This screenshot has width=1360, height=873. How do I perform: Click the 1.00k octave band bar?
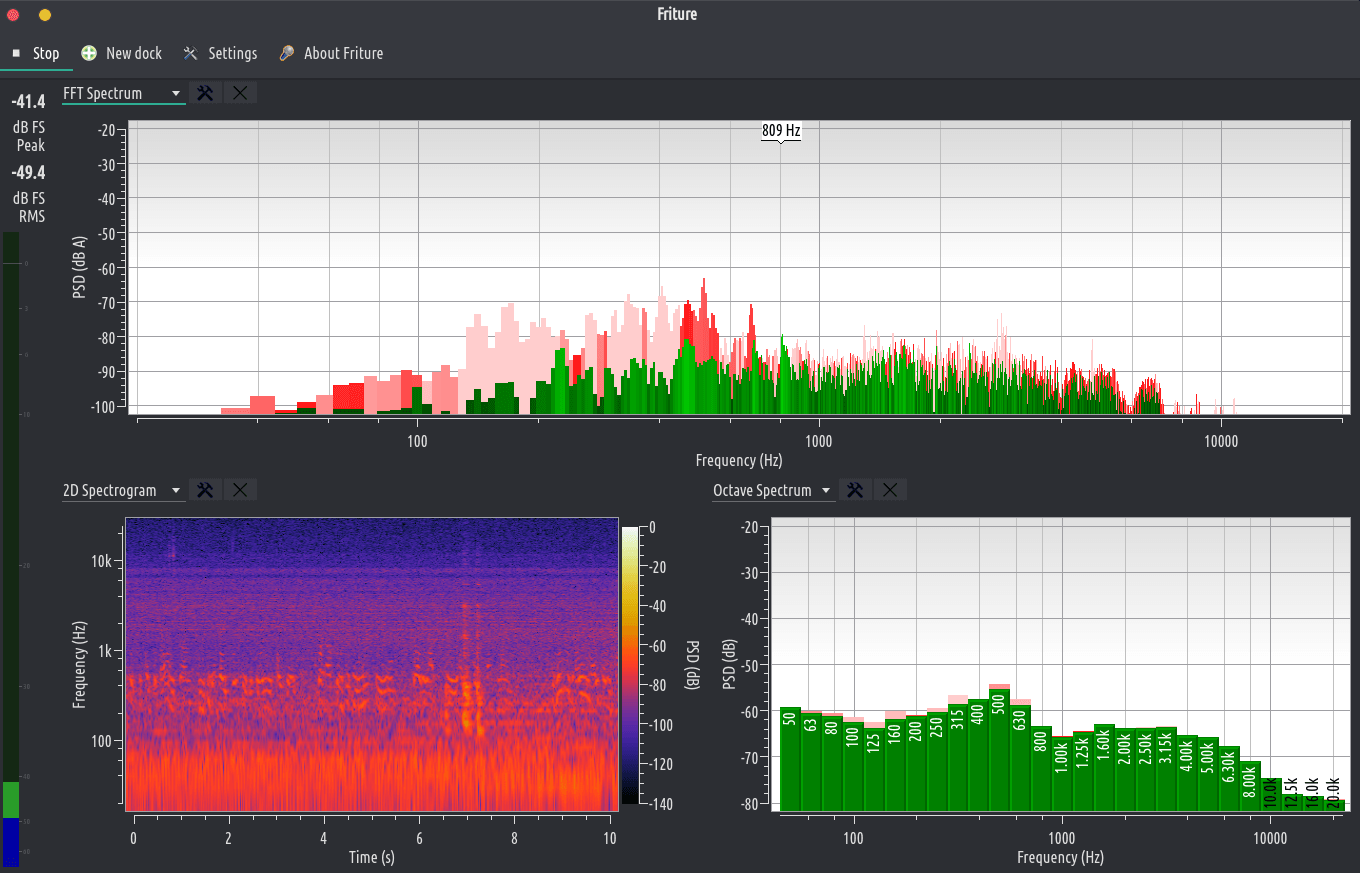pyautogui.click(x=1062, y=773)
